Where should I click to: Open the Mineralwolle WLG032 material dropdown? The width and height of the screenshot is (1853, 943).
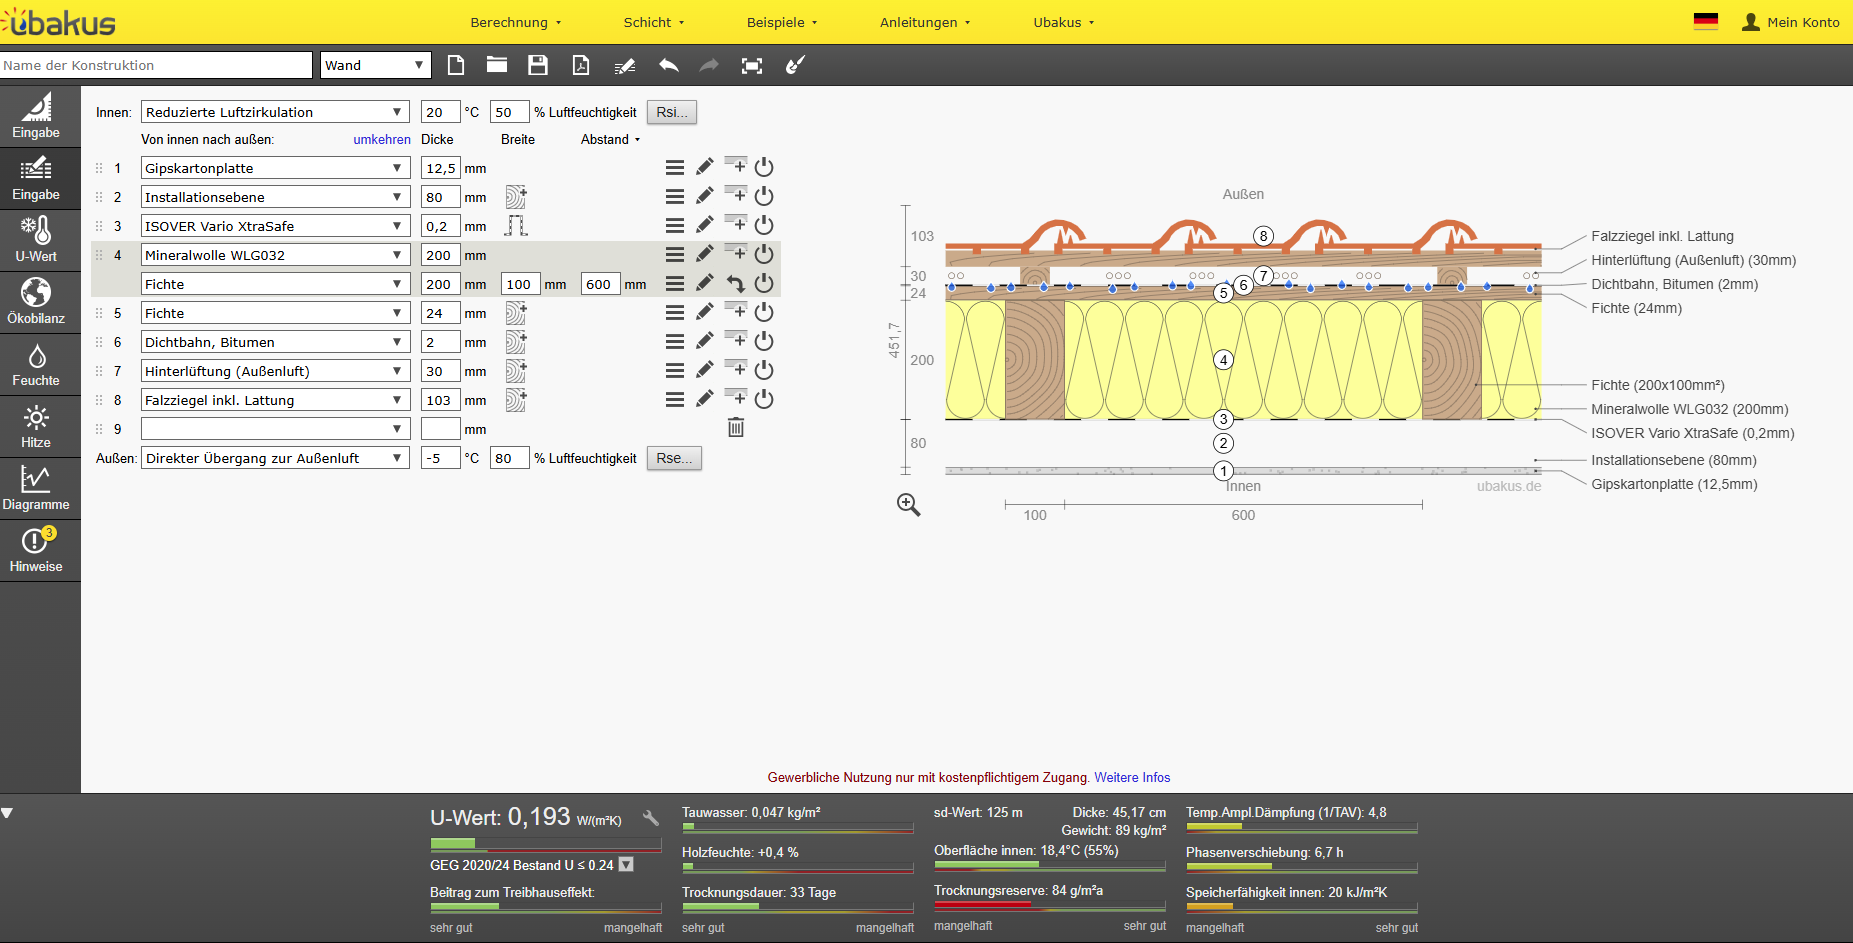tap(275, 256)
